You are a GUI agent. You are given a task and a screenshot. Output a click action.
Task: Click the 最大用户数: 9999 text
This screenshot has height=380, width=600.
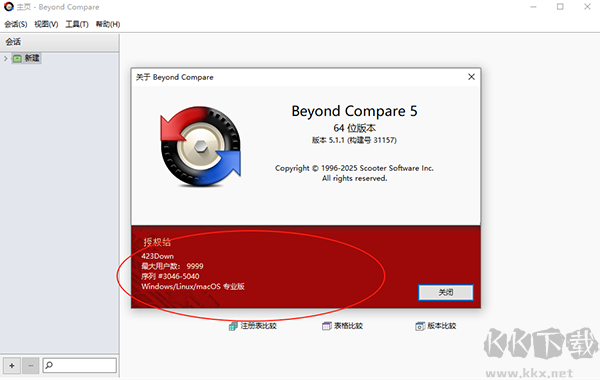[x=172, y=266]
